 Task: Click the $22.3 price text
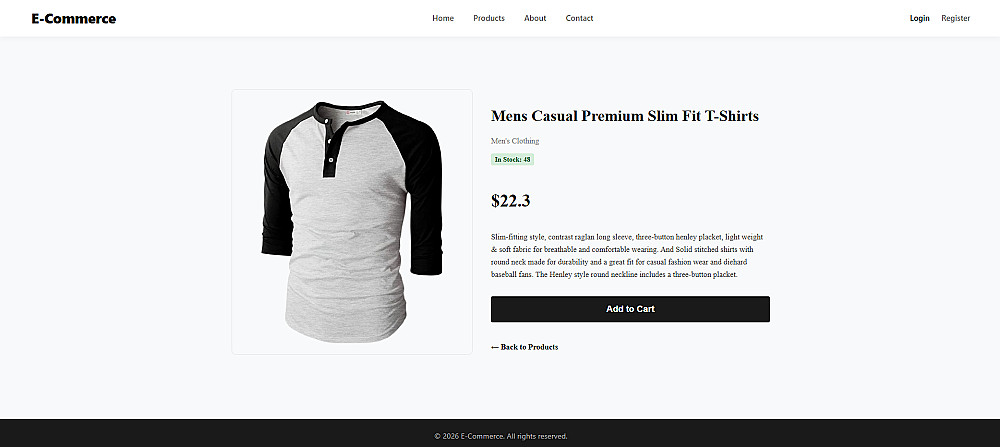point(510,201)
